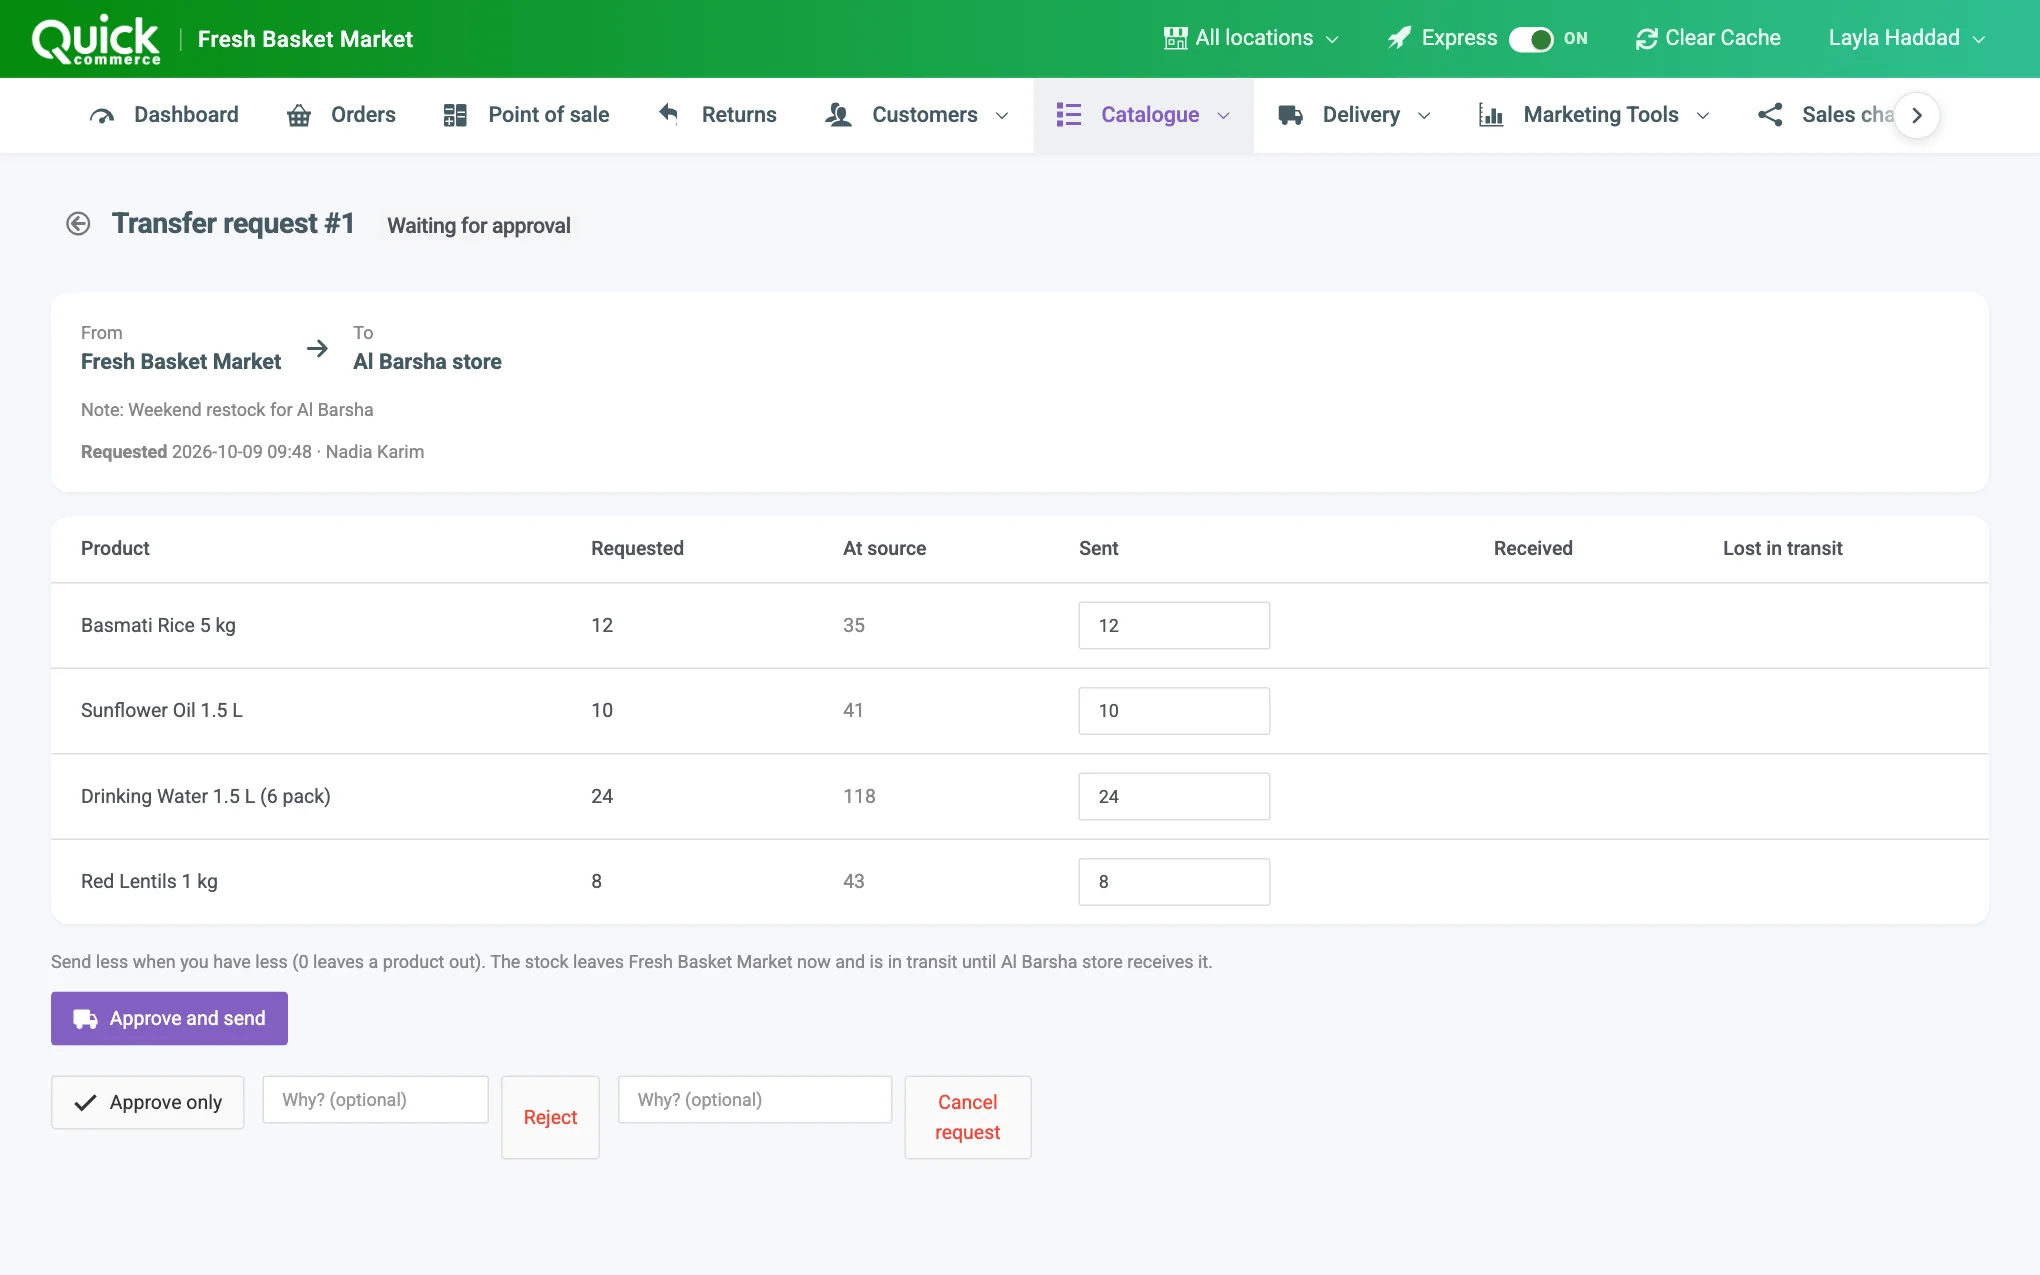Viewport: 2040px width, 1275px height.
Task: Open the Dashboard menu item
Action: pyautogui.click(x=164, y=115)
